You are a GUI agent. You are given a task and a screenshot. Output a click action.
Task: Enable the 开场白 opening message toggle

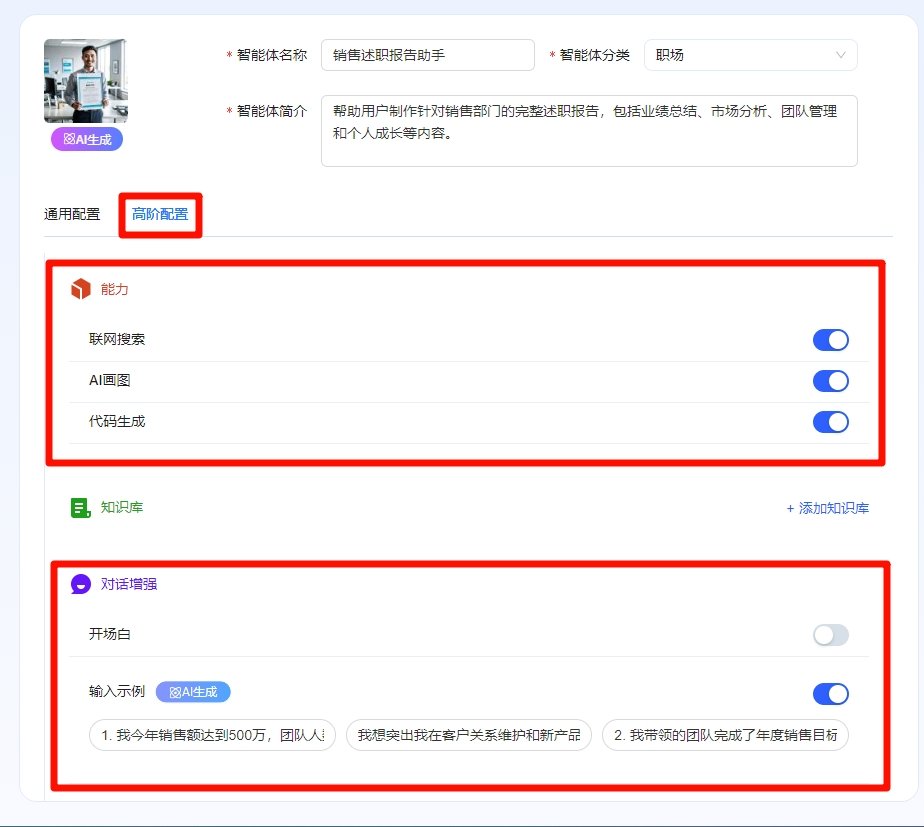click(831, 633)
